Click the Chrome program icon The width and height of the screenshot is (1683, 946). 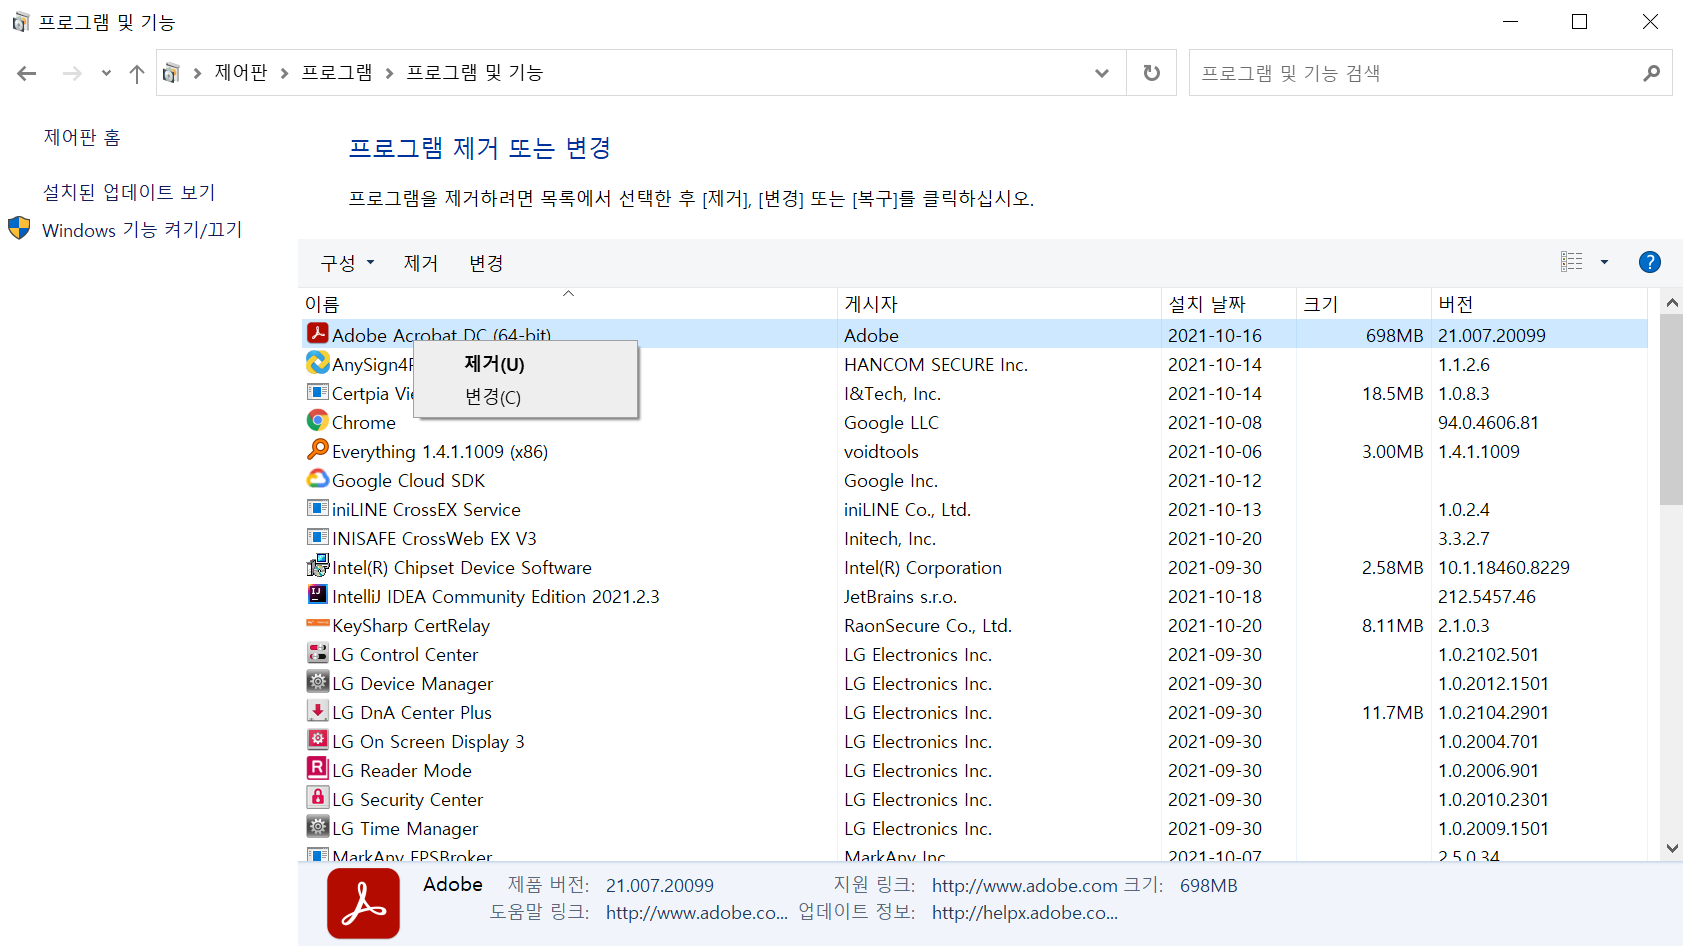[x=318, y=421]
